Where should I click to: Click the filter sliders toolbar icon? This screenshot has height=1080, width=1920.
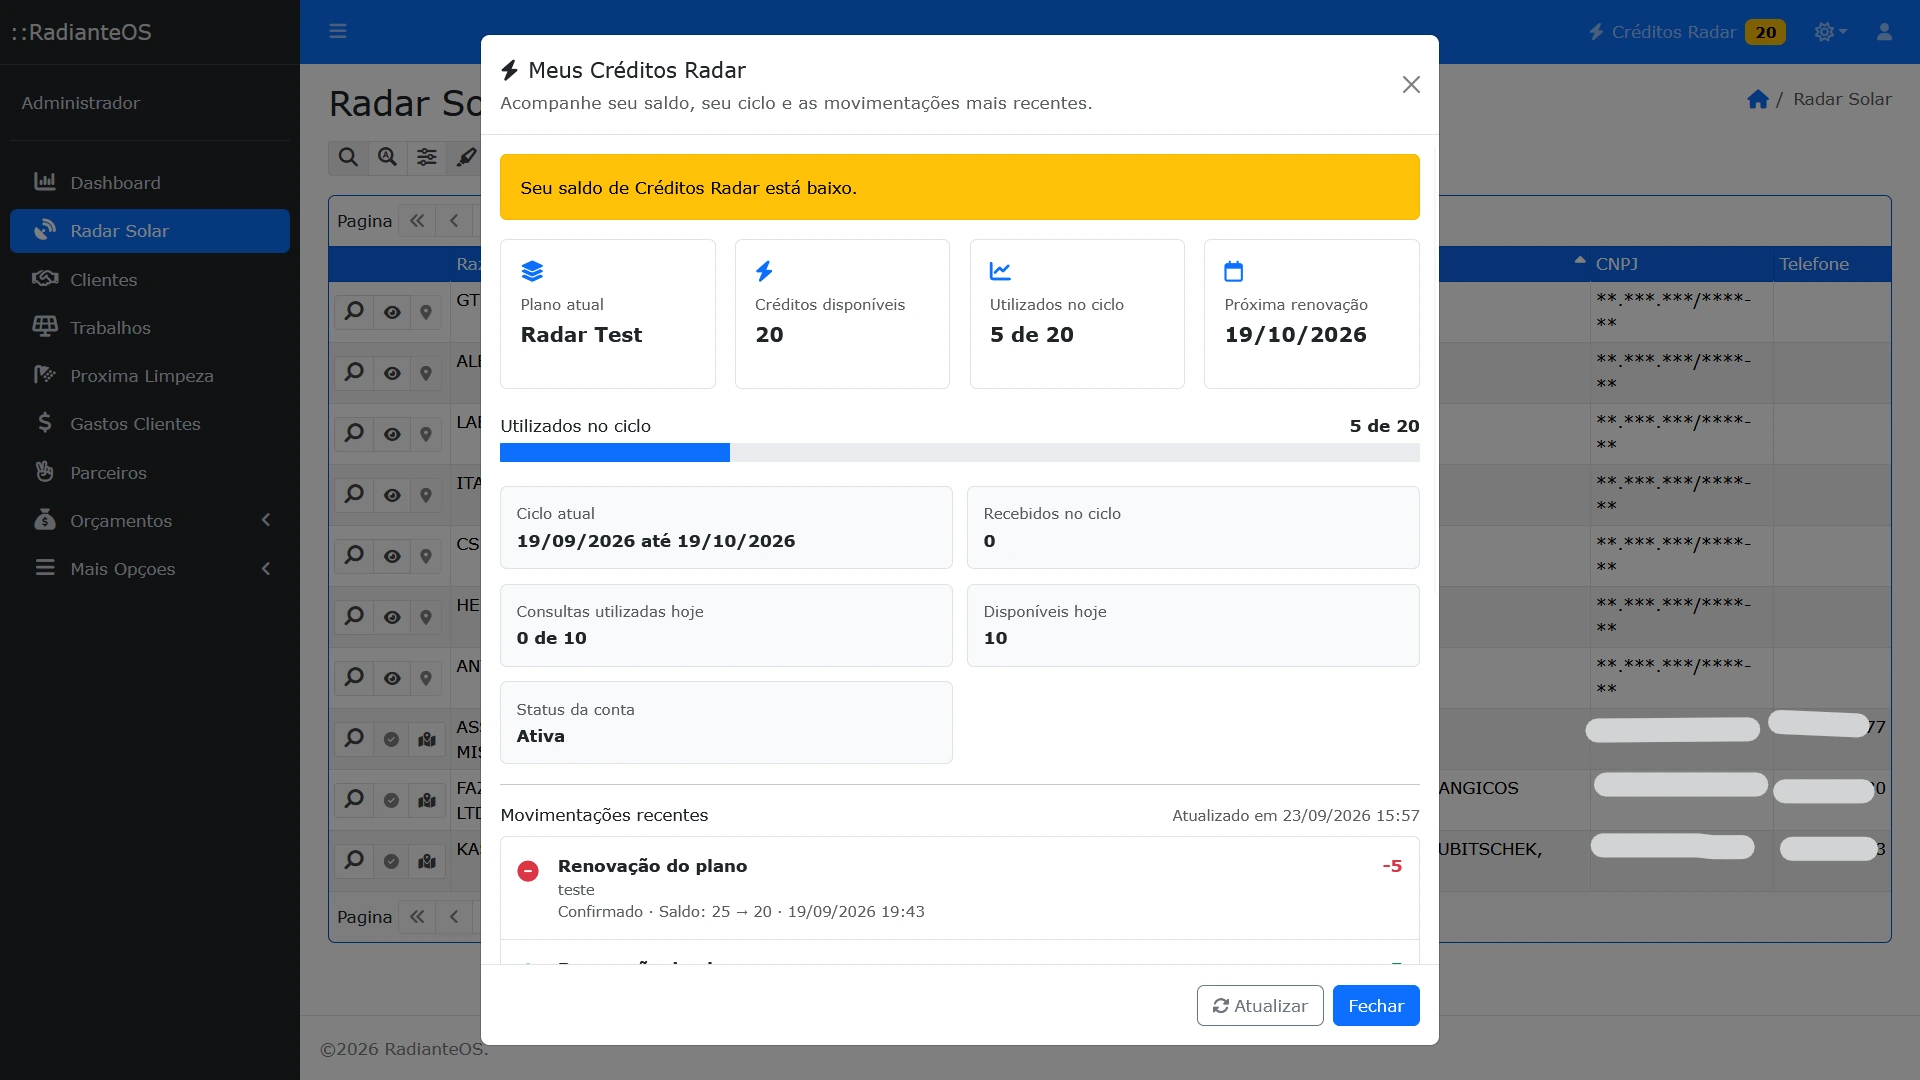tap(427, 157)
